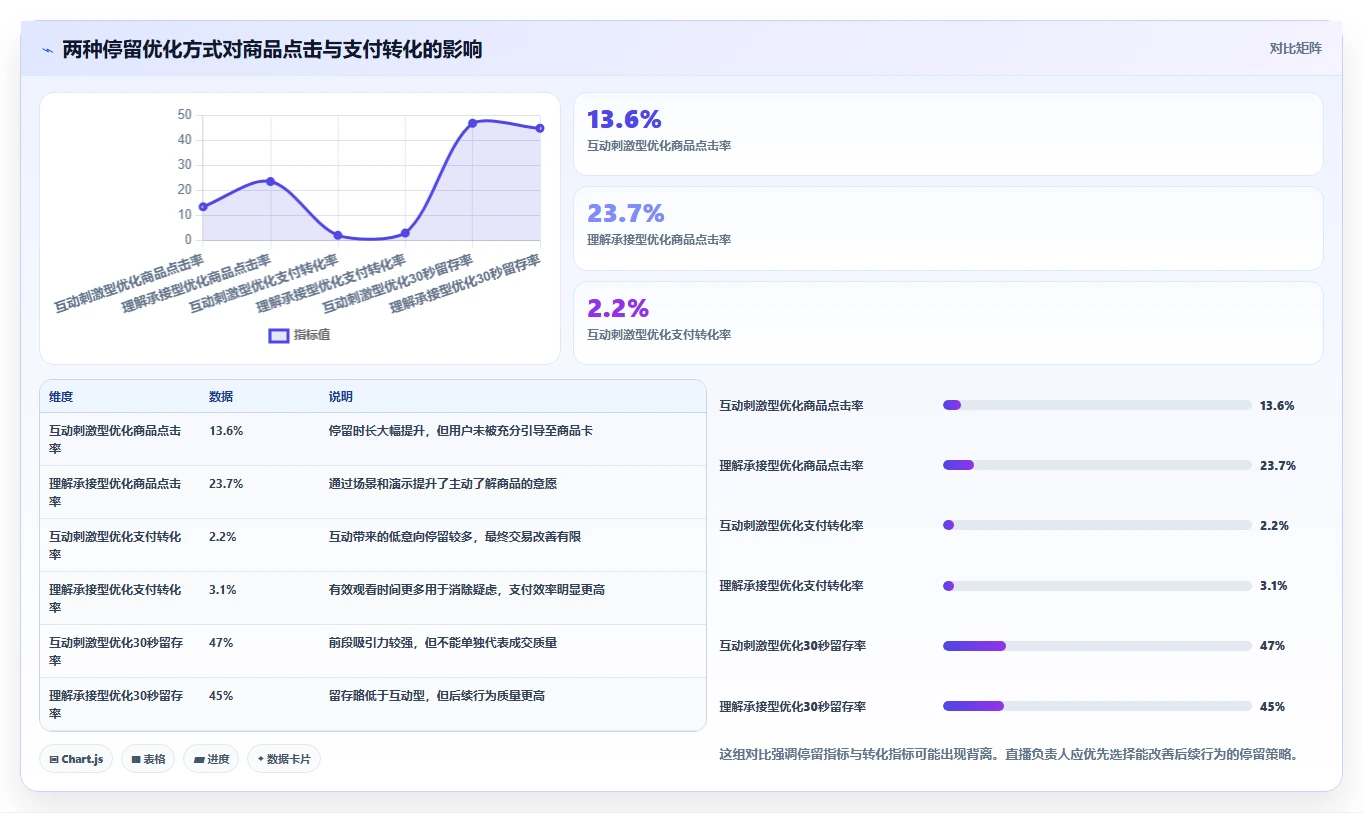Click the 23.7% KPI card value
The height and width of the screenshot is (813, 1363).
626,213
